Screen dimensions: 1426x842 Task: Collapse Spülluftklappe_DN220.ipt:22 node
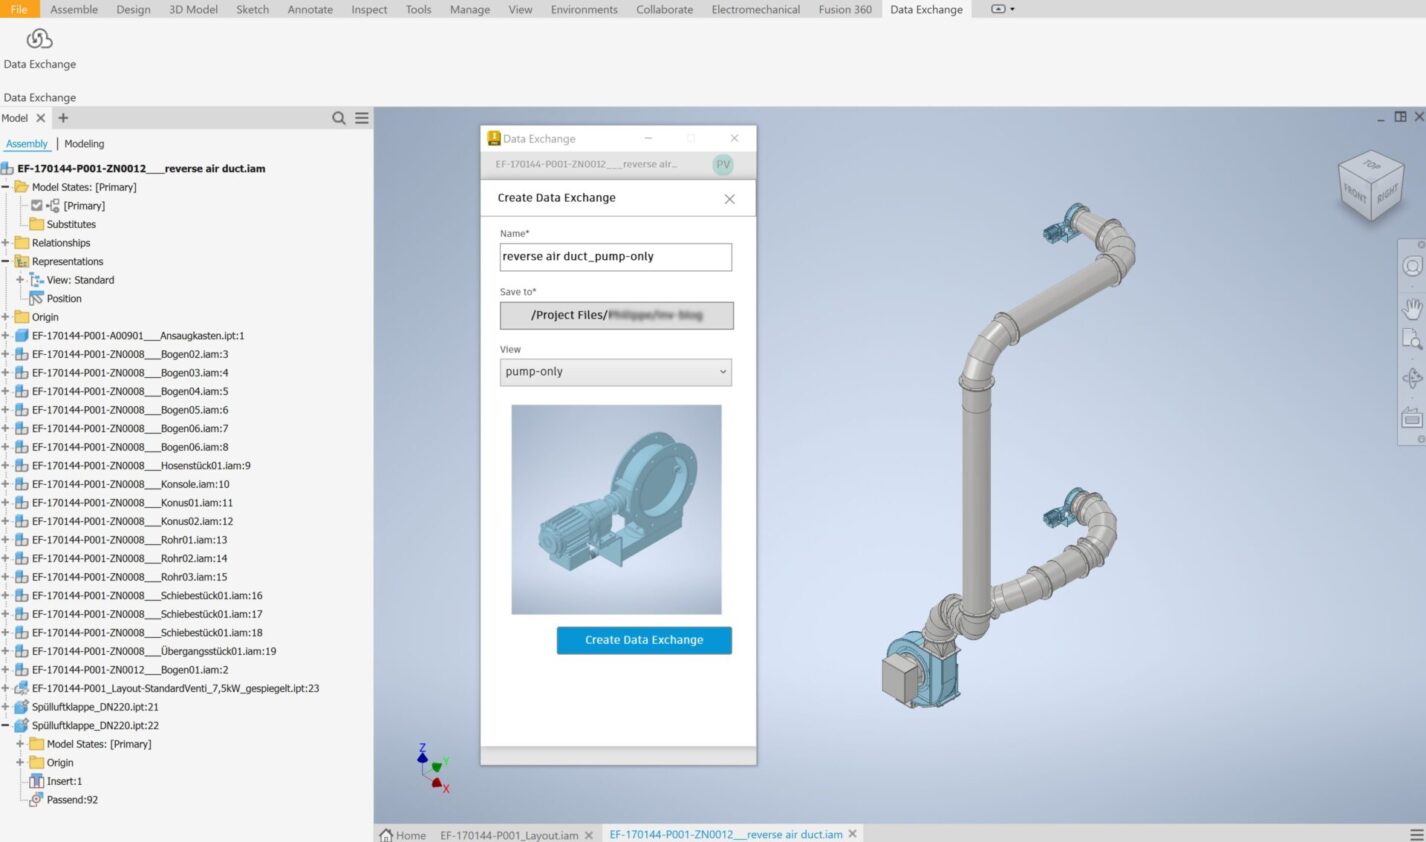[6, 725]
